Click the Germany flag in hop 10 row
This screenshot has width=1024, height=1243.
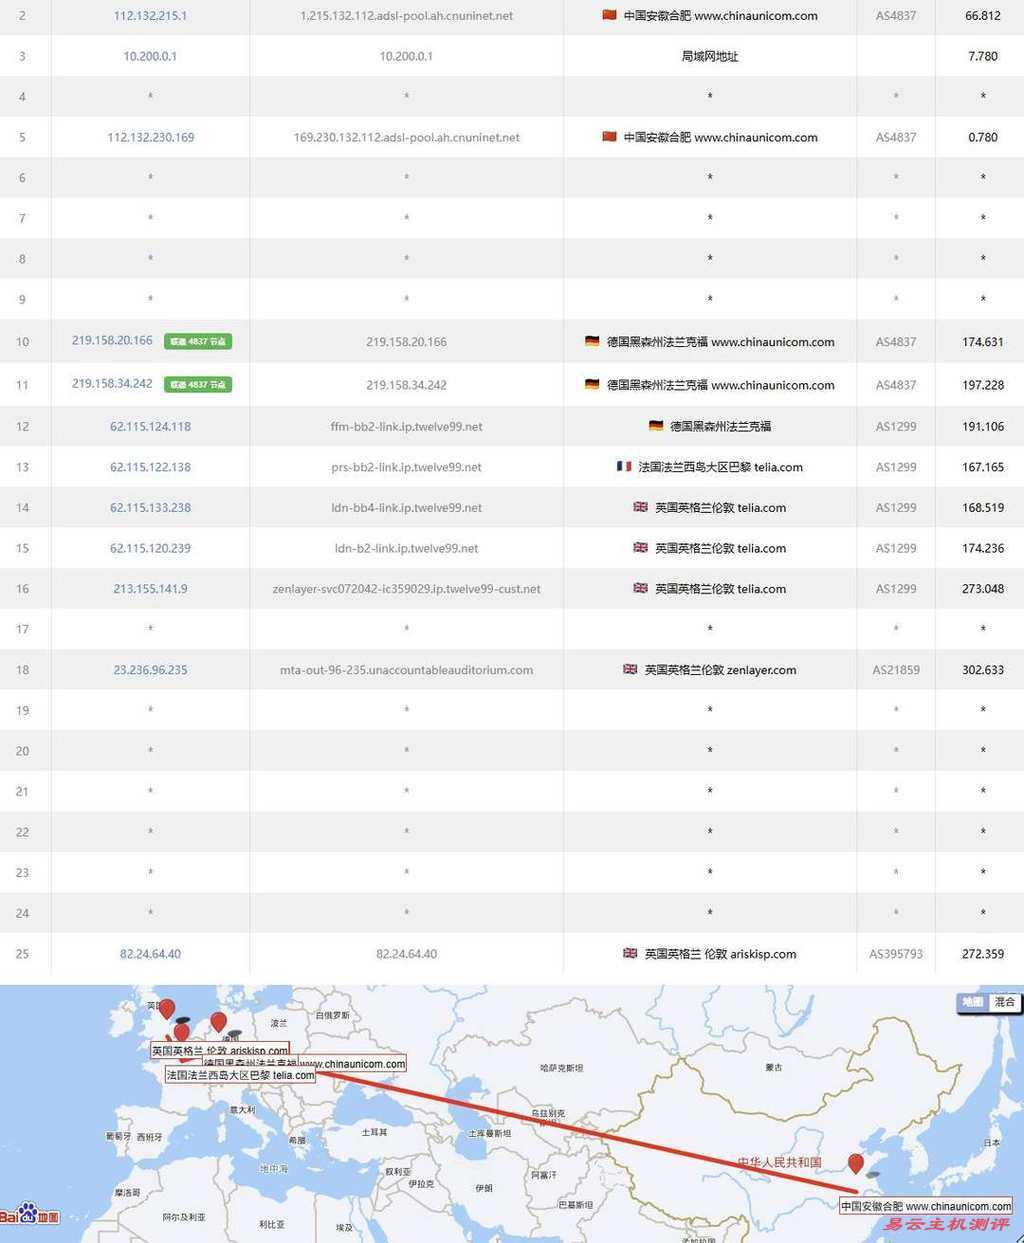(592, 341)
